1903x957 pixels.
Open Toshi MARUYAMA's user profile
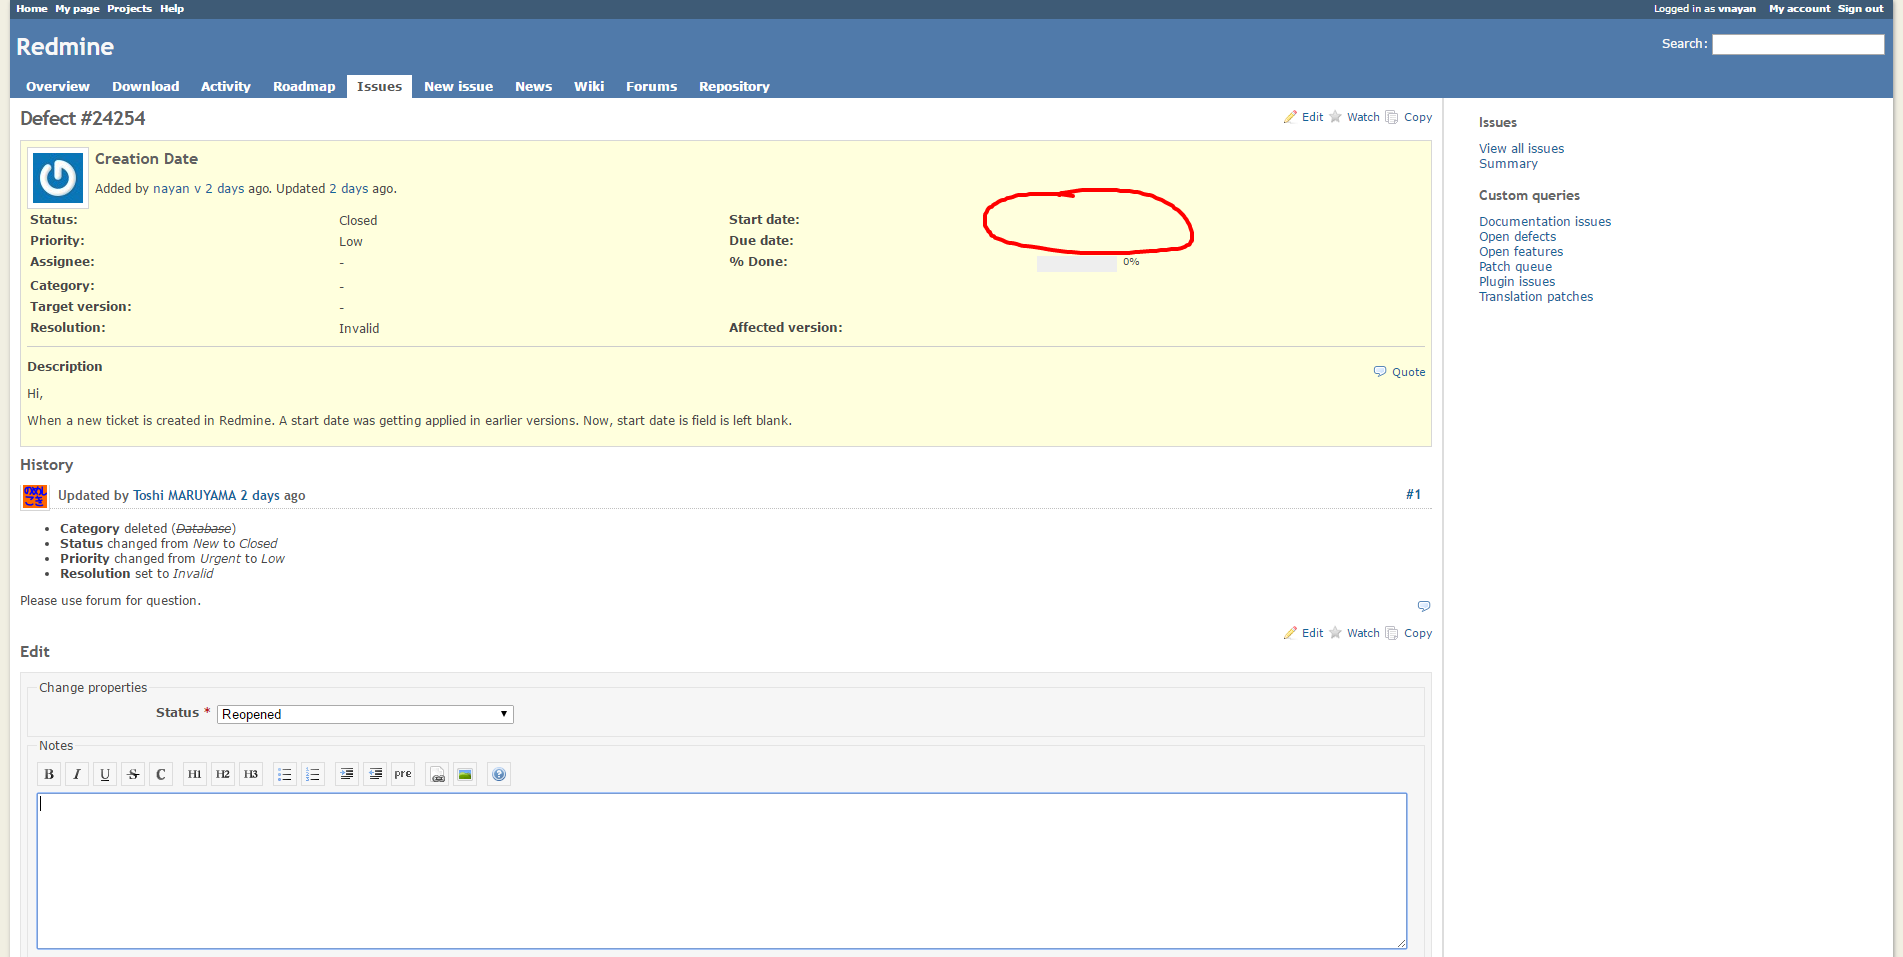point(184,496)
